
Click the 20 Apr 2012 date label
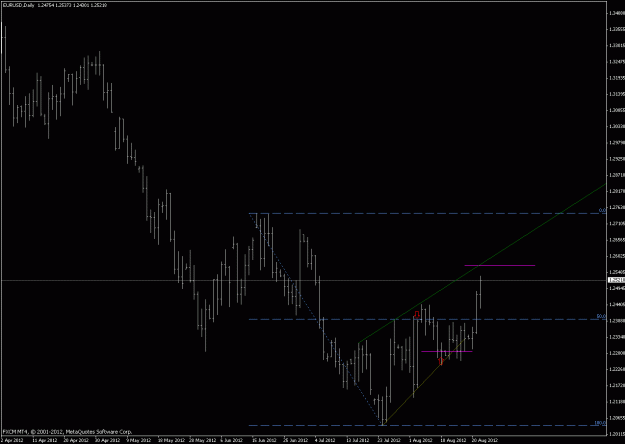pyautogui.click(x=76, y=440)
